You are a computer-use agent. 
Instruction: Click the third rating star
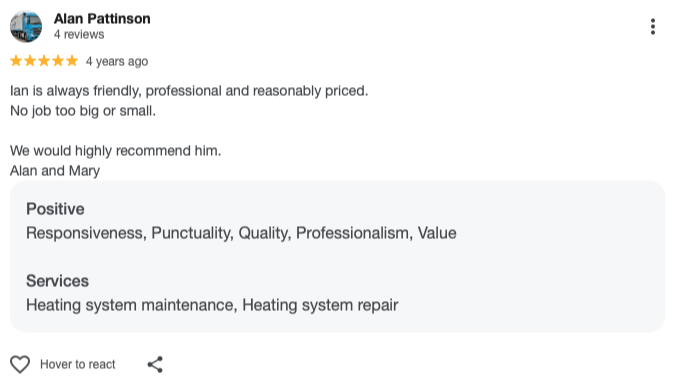pyautogui.click(x=44, y=61)
